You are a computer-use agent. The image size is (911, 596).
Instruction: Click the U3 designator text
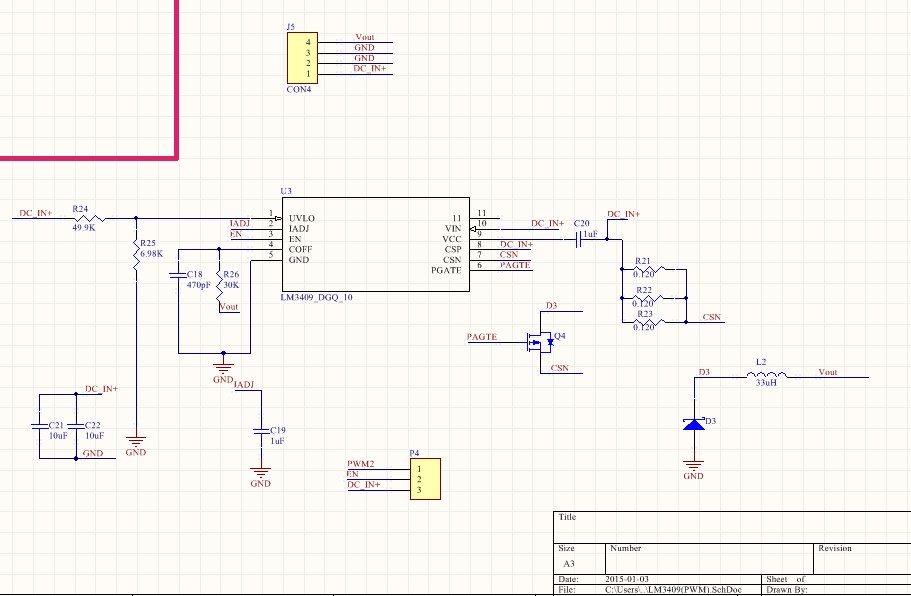[286, 191]
